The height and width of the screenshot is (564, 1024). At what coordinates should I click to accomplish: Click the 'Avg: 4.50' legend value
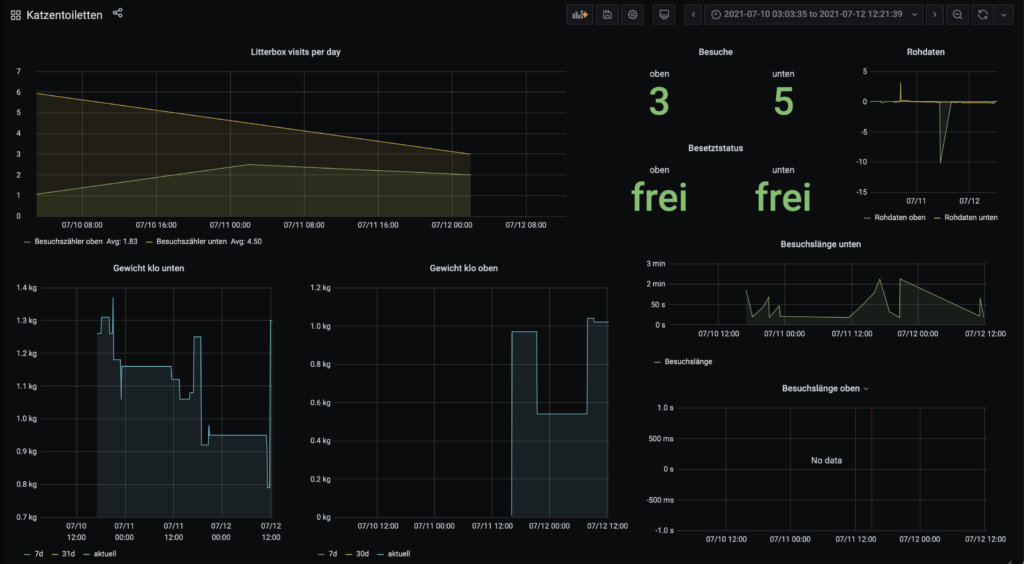(245, 242)
